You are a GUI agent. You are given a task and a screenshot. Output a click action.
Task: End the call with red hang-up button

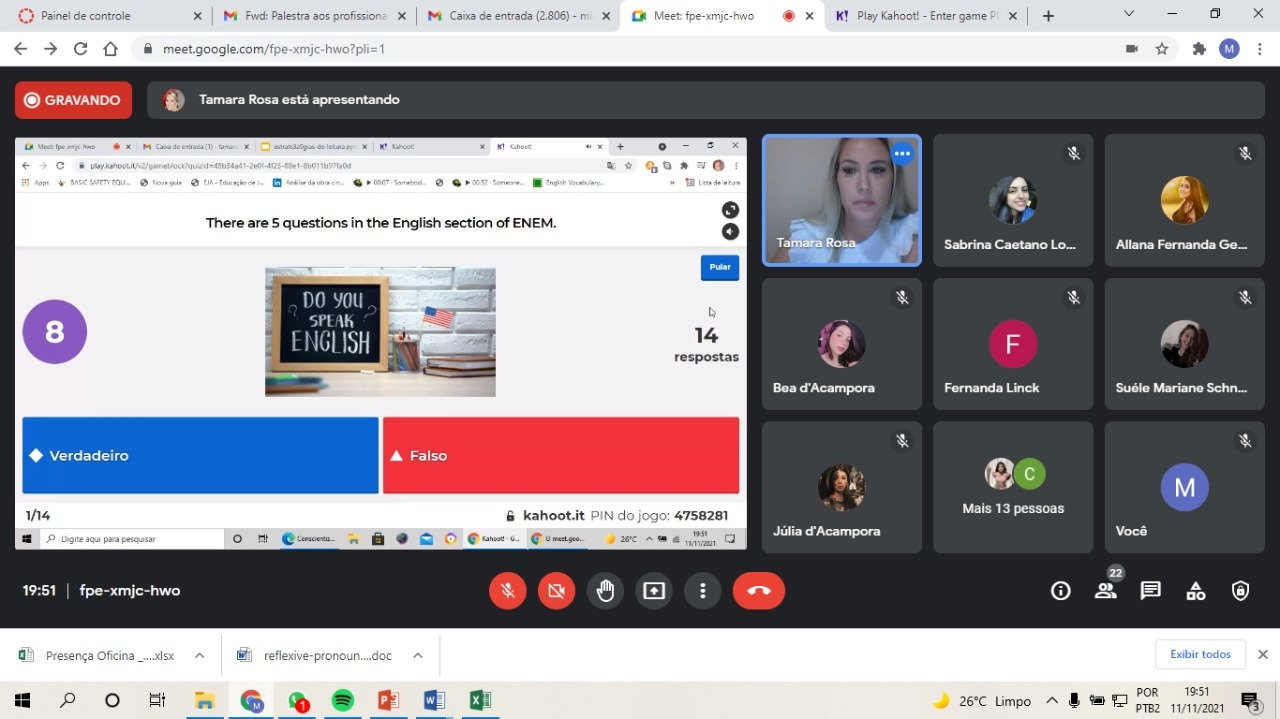758,591
